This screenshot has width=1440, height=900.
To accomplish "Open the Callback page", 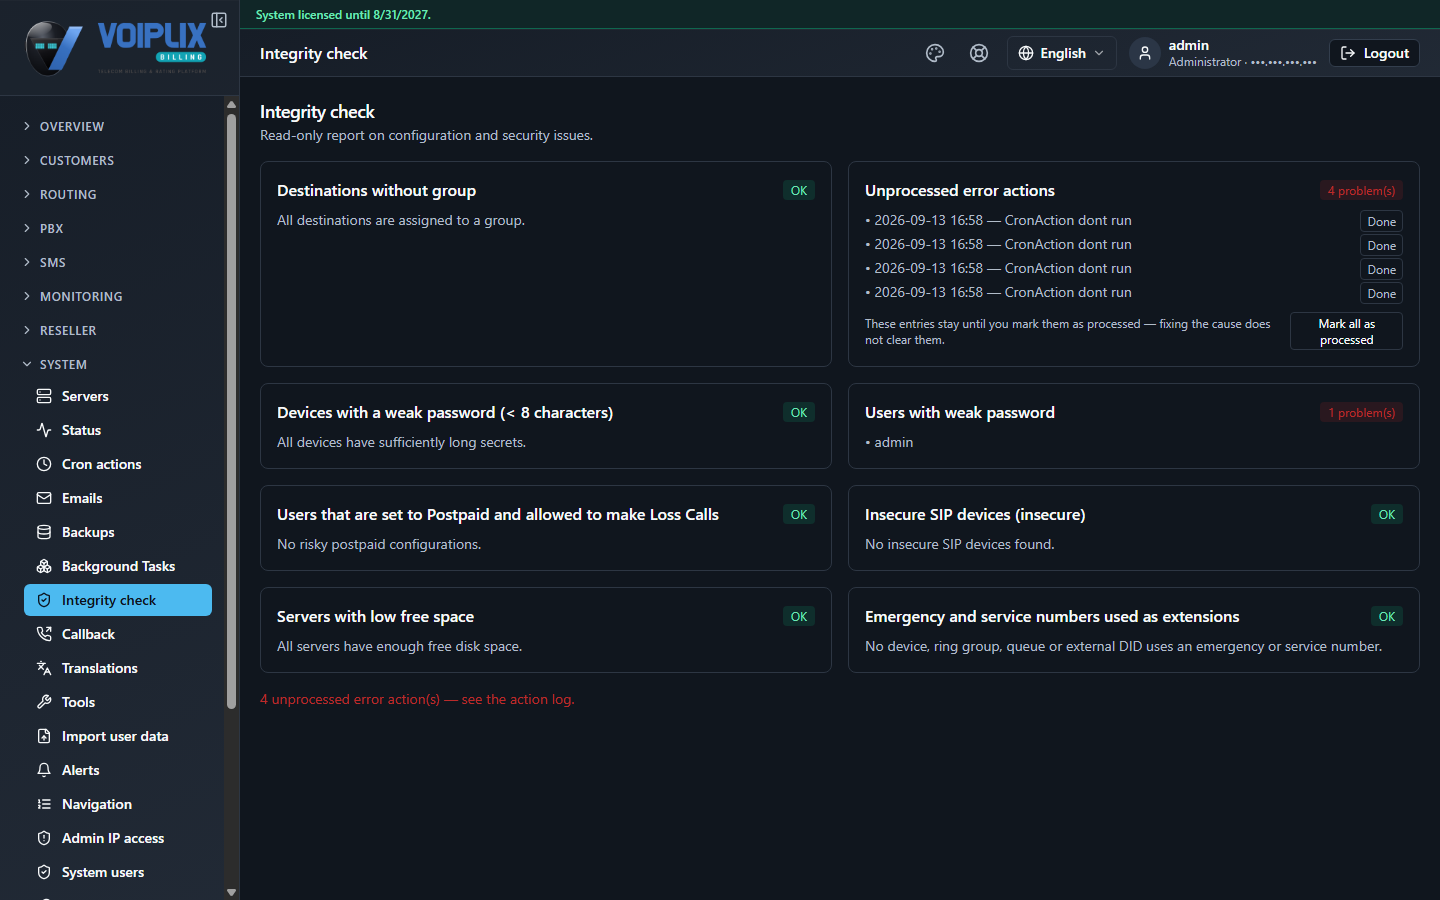I will 118,634.
